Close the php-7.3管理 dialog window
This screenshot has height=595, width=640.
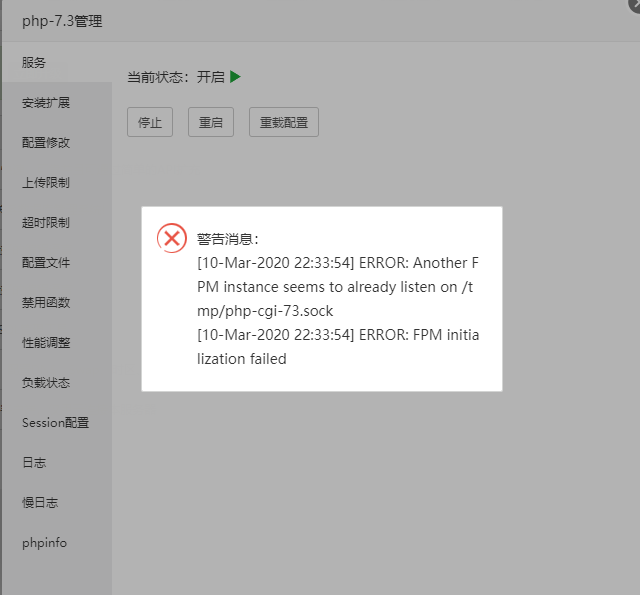[x=634, y=5]
